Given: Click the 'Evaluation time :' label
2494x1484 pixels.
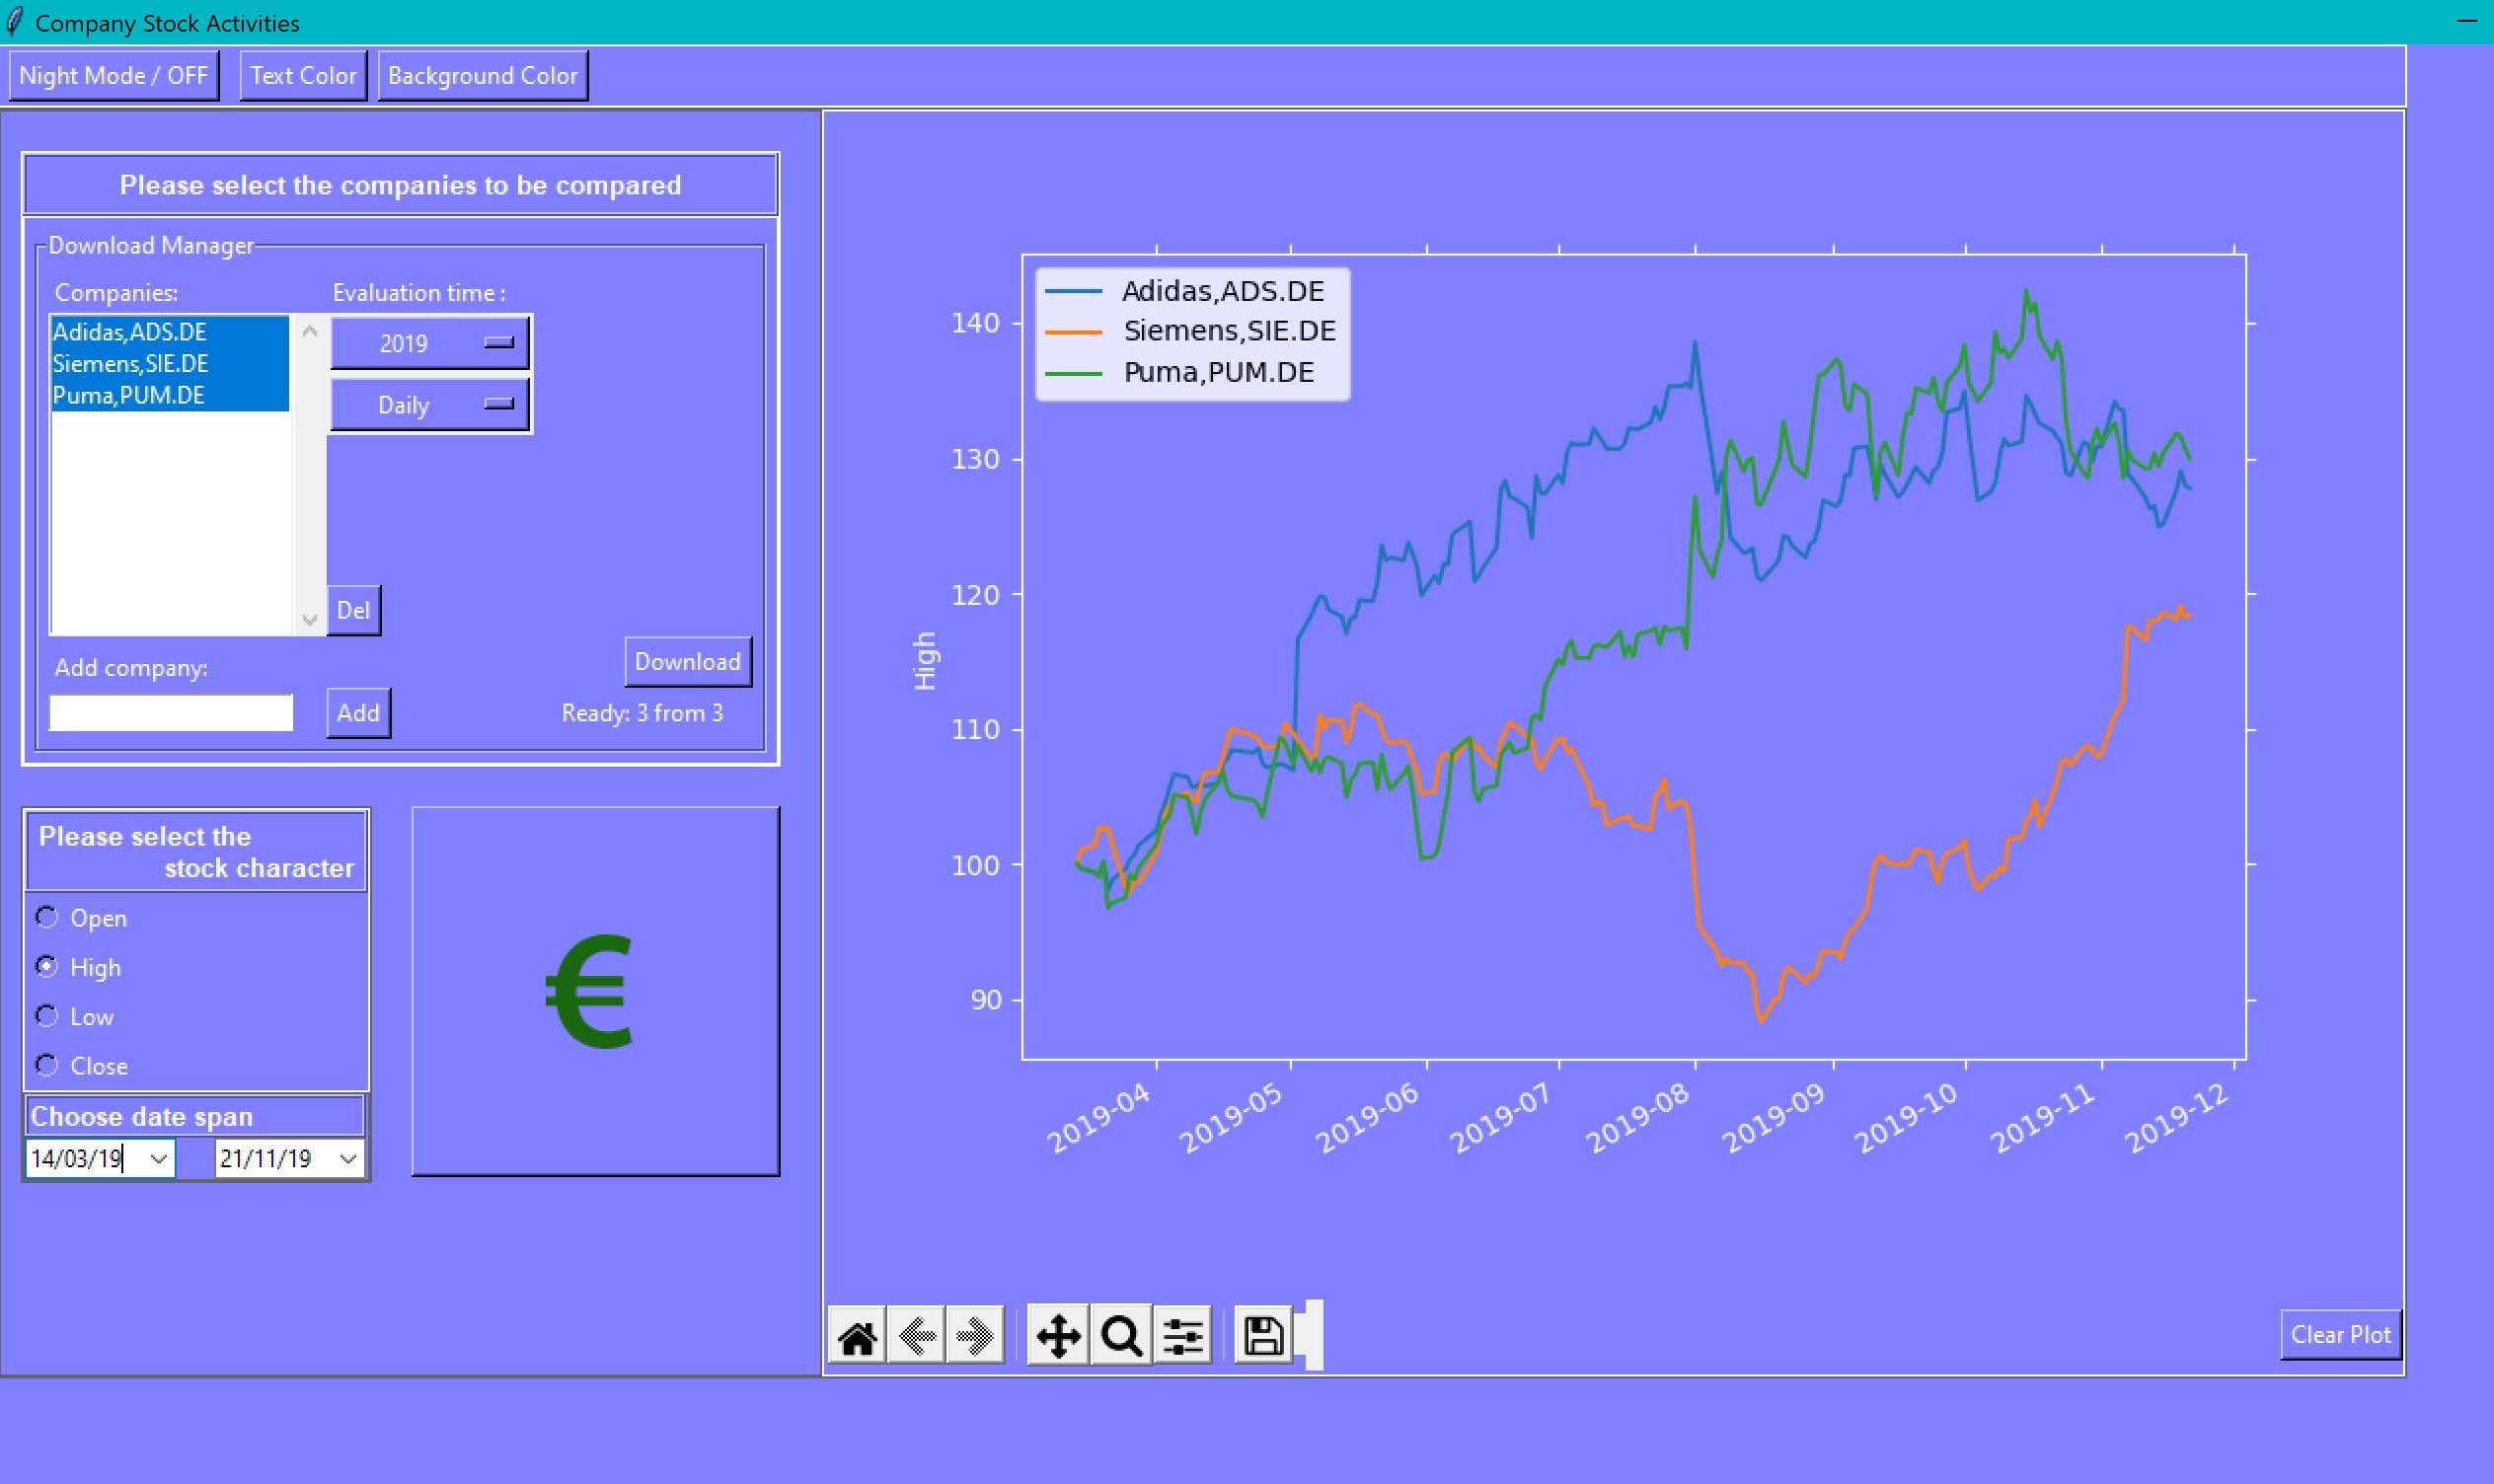Looking at the screenshot, I should [x=419, y=293].
